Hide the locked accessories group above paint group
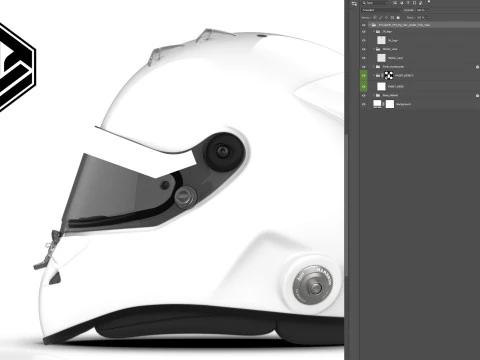 click(364, 67)
